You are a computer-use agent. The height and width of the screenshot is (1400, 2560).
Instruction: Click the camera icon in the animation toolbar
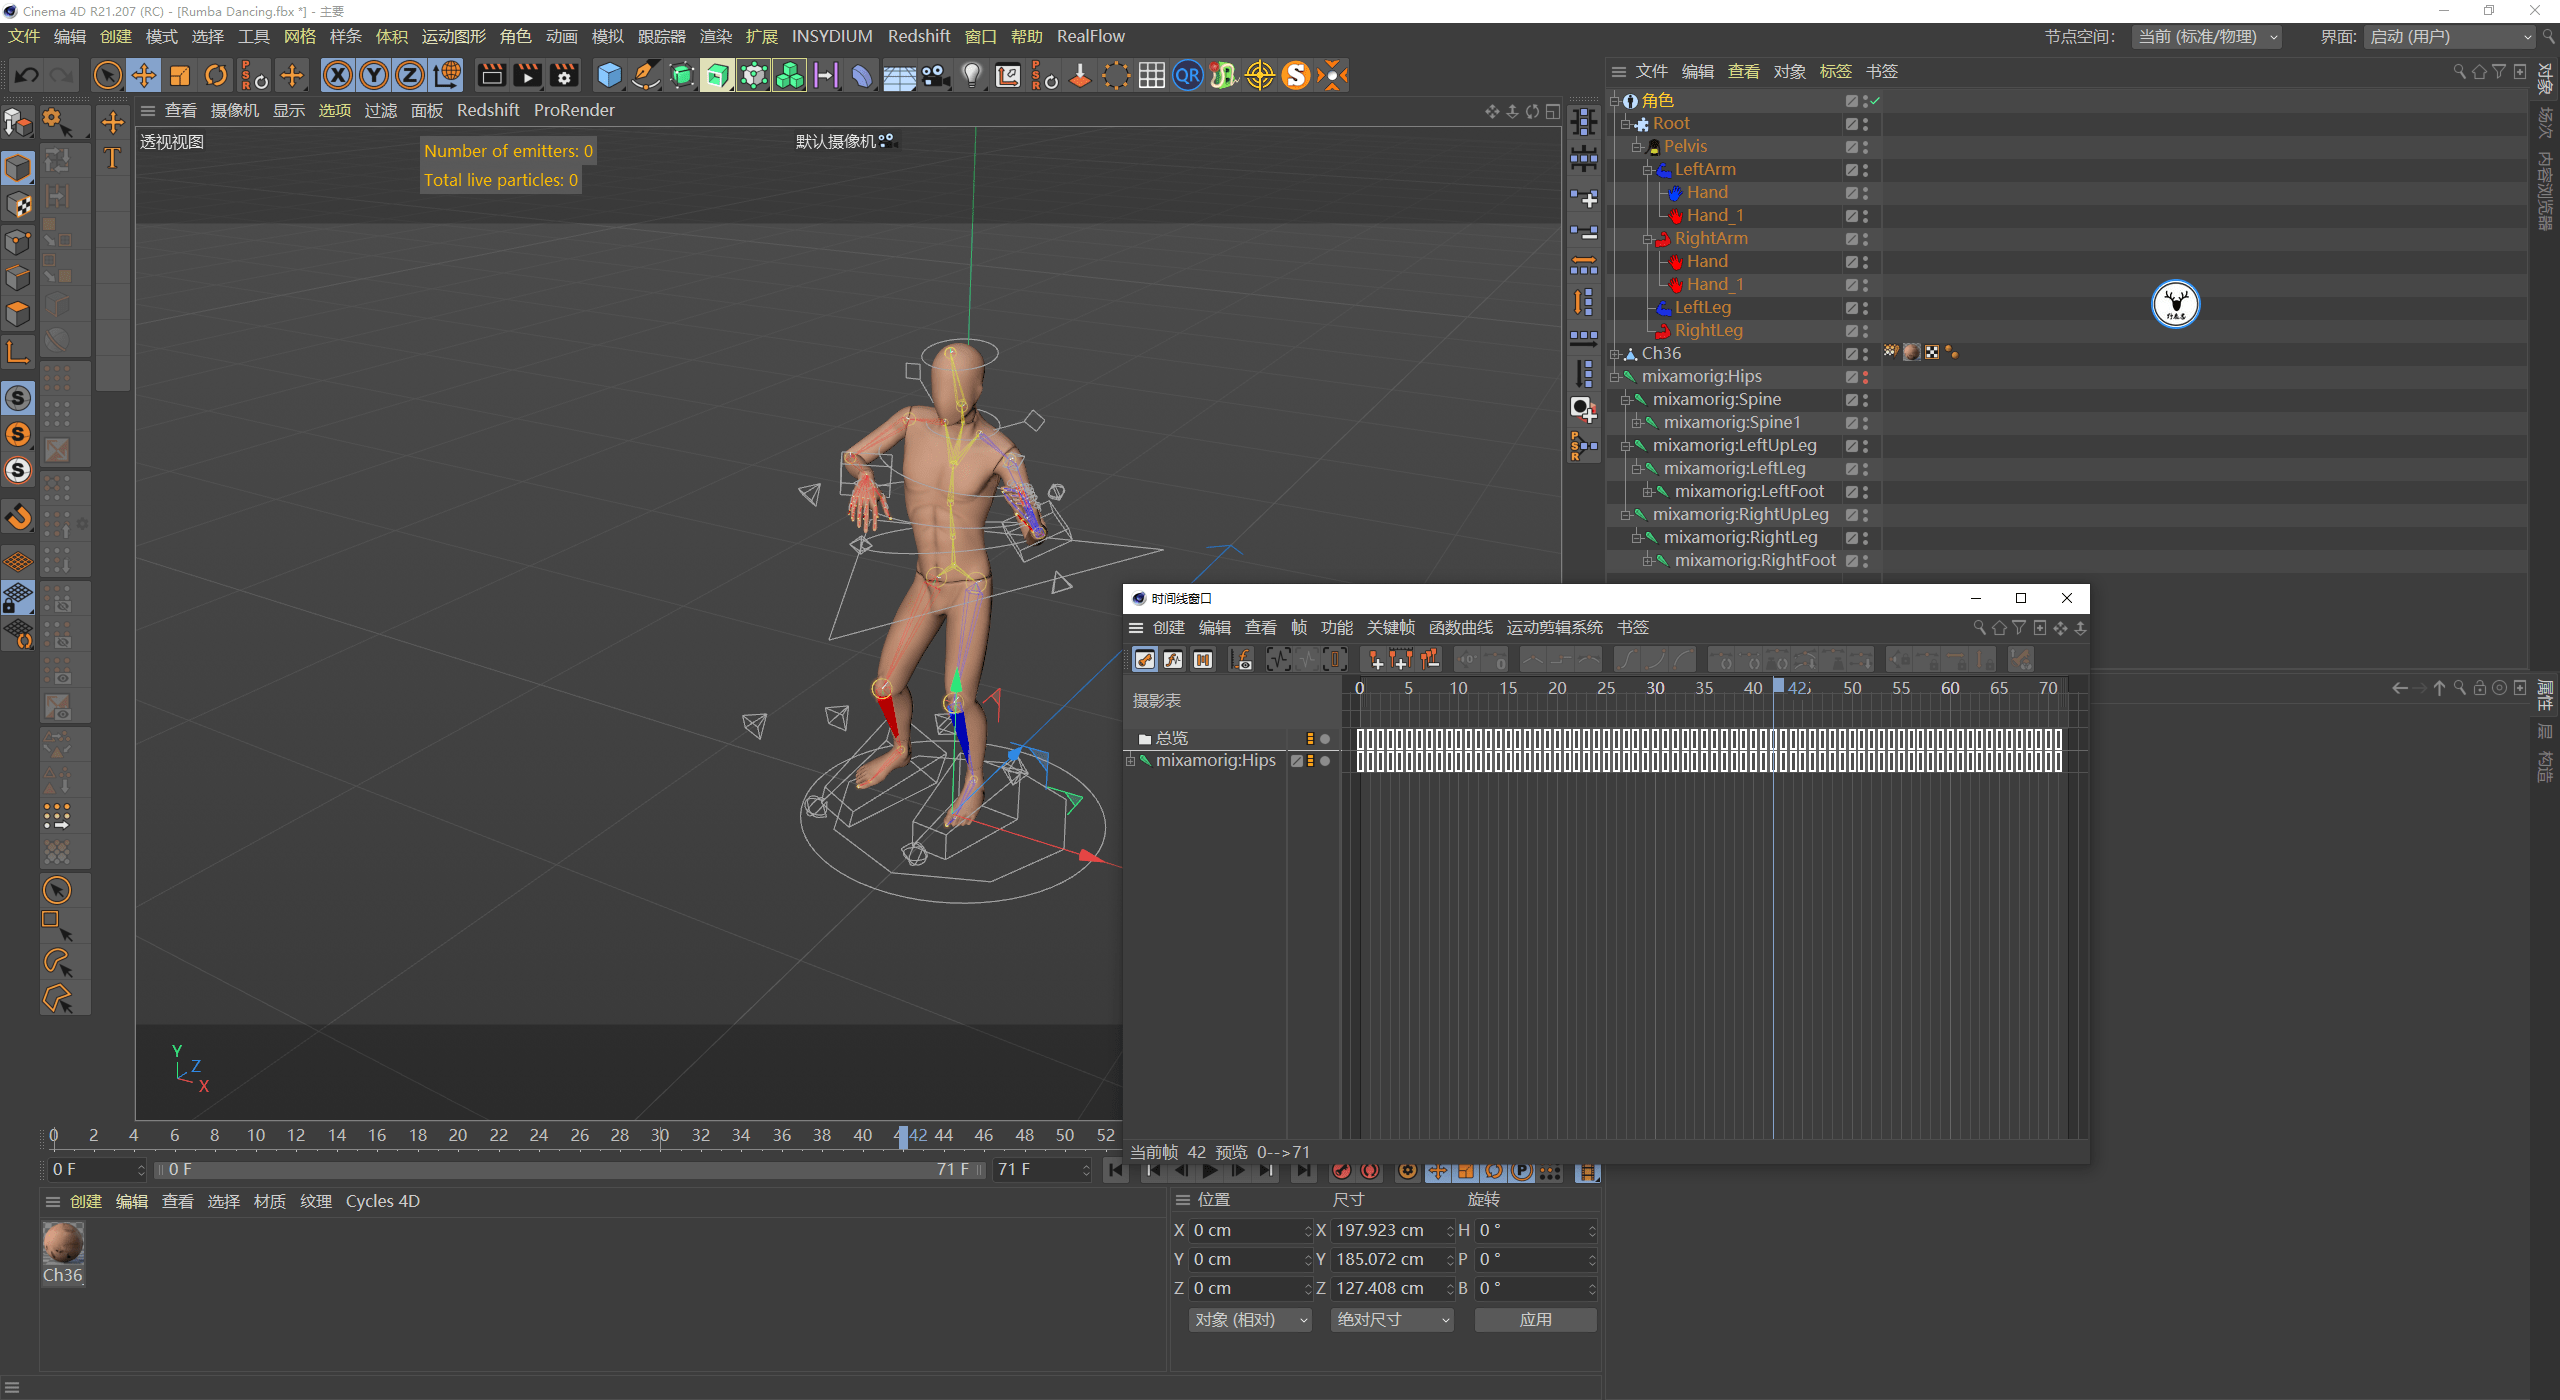tap(1588, 1171)
